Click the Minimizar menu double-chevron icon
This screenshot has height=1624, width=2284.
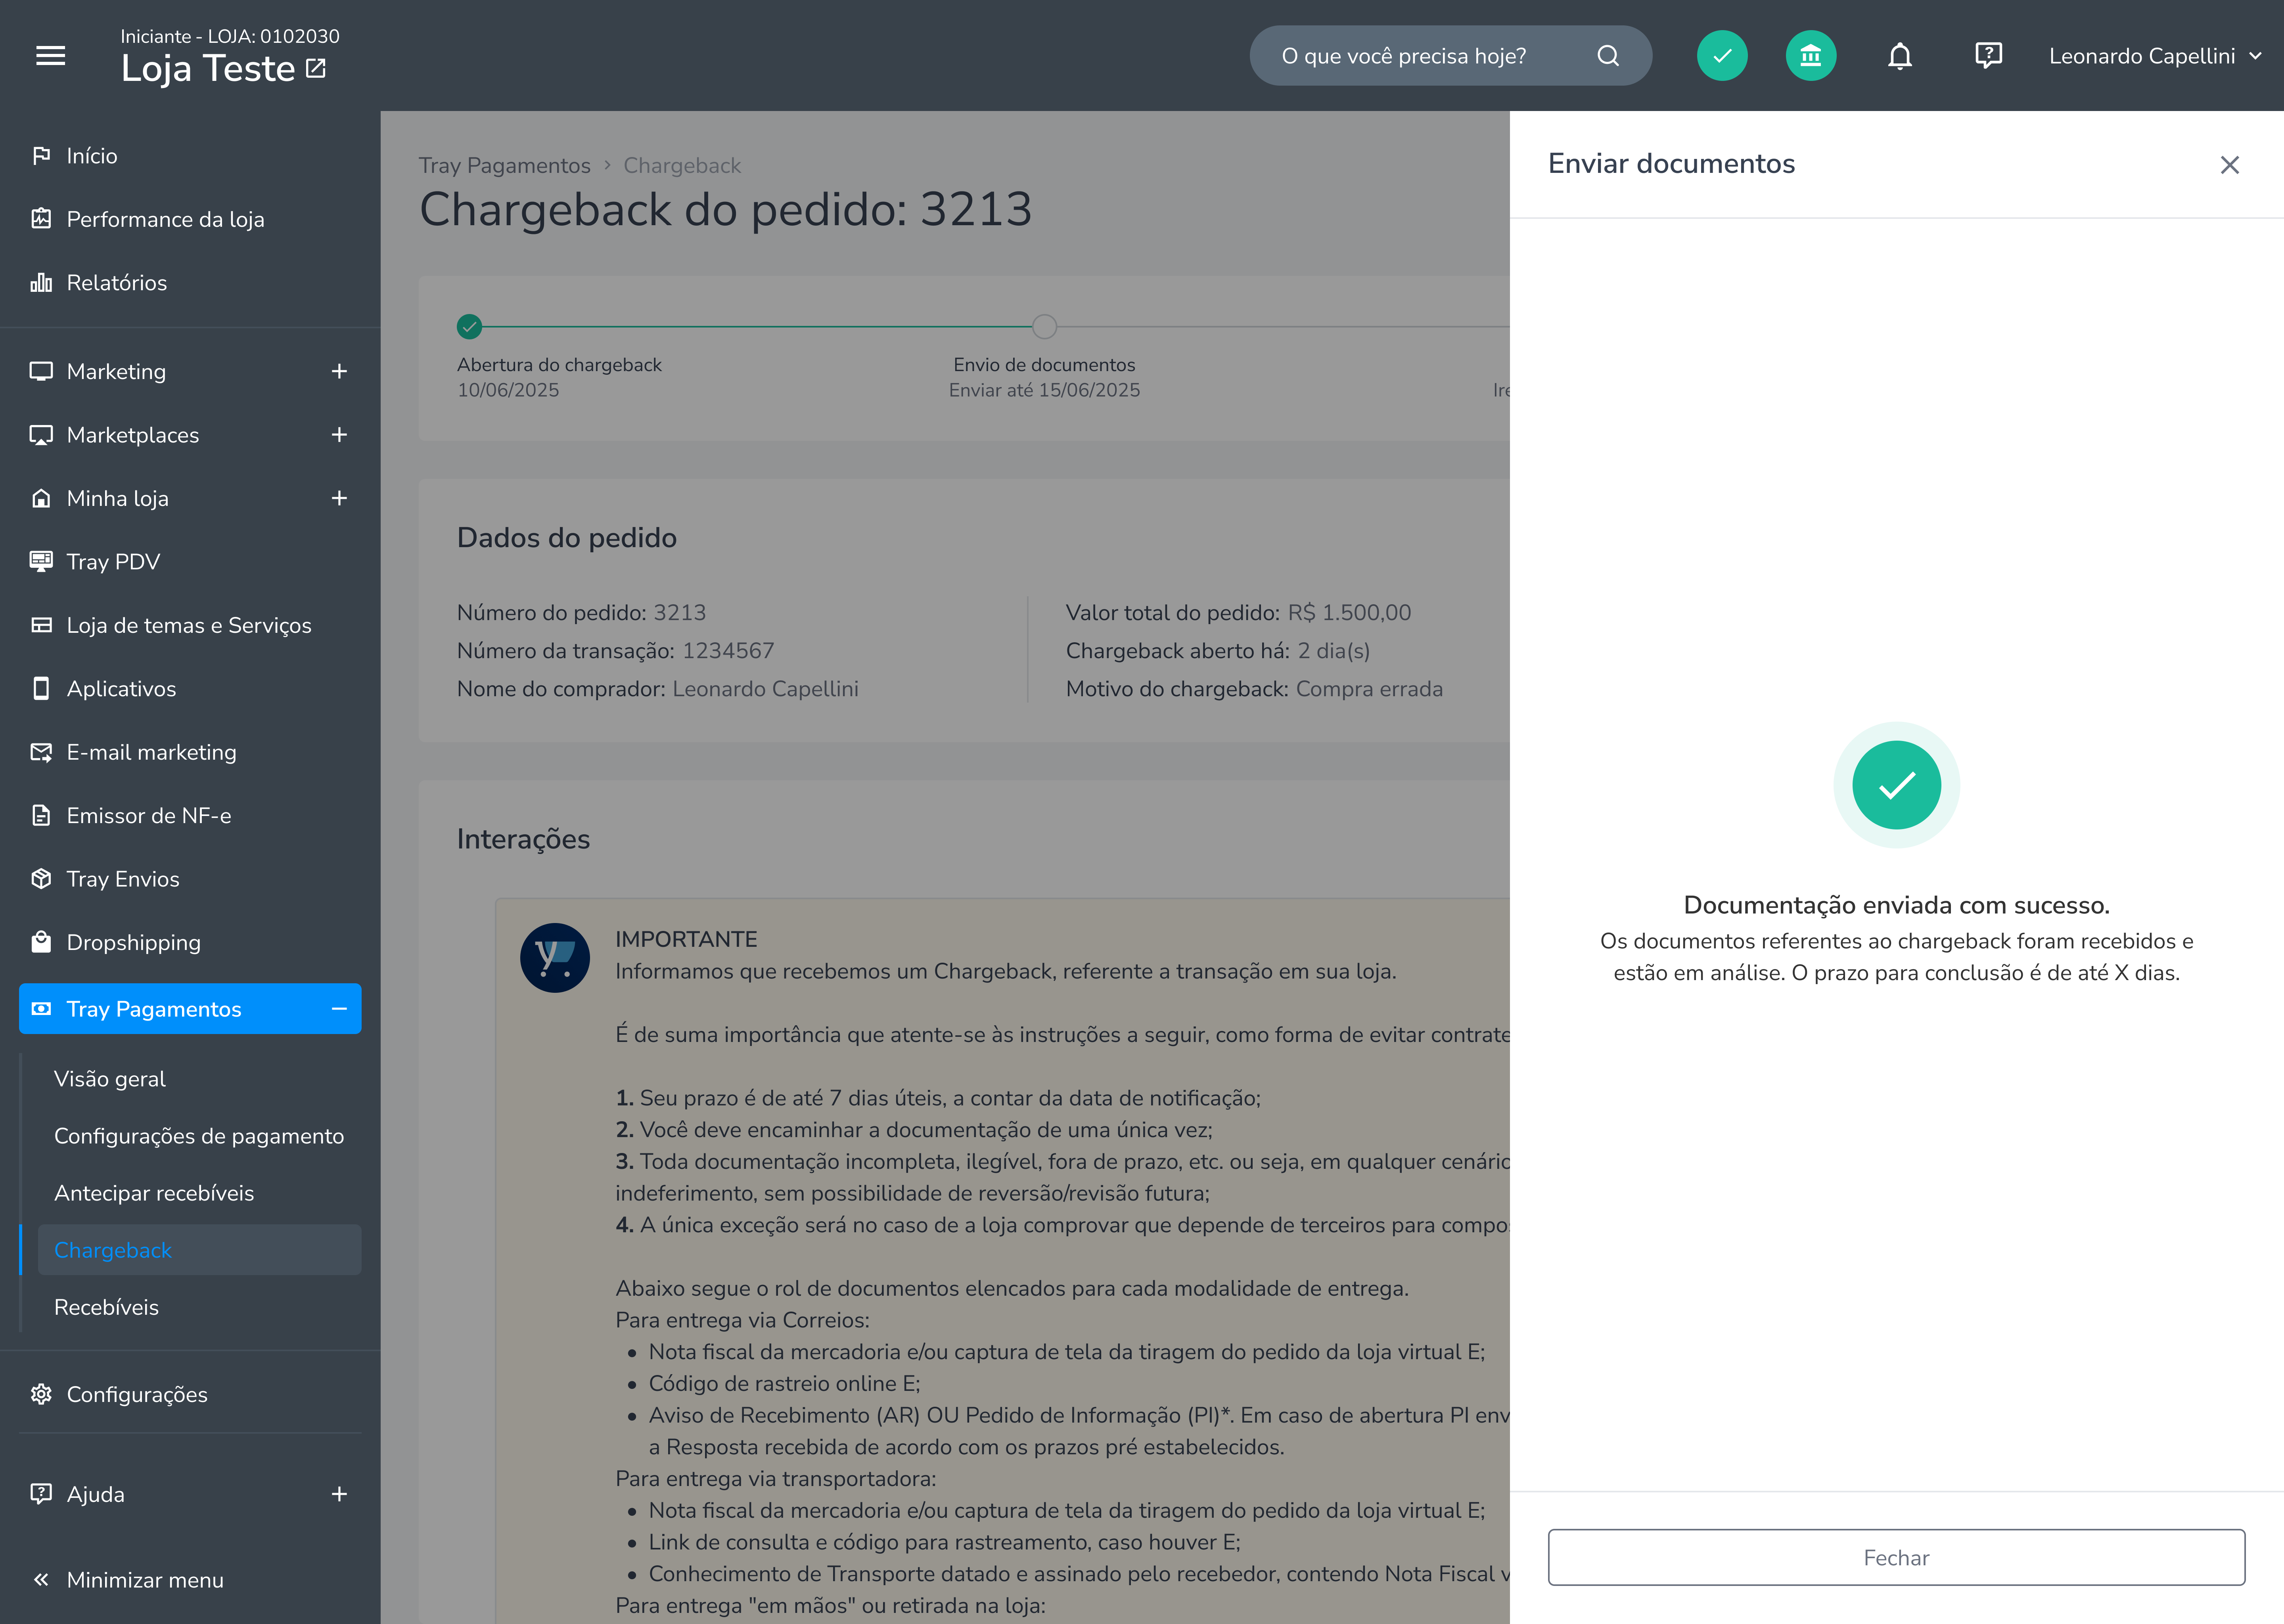click(41, 1580)
